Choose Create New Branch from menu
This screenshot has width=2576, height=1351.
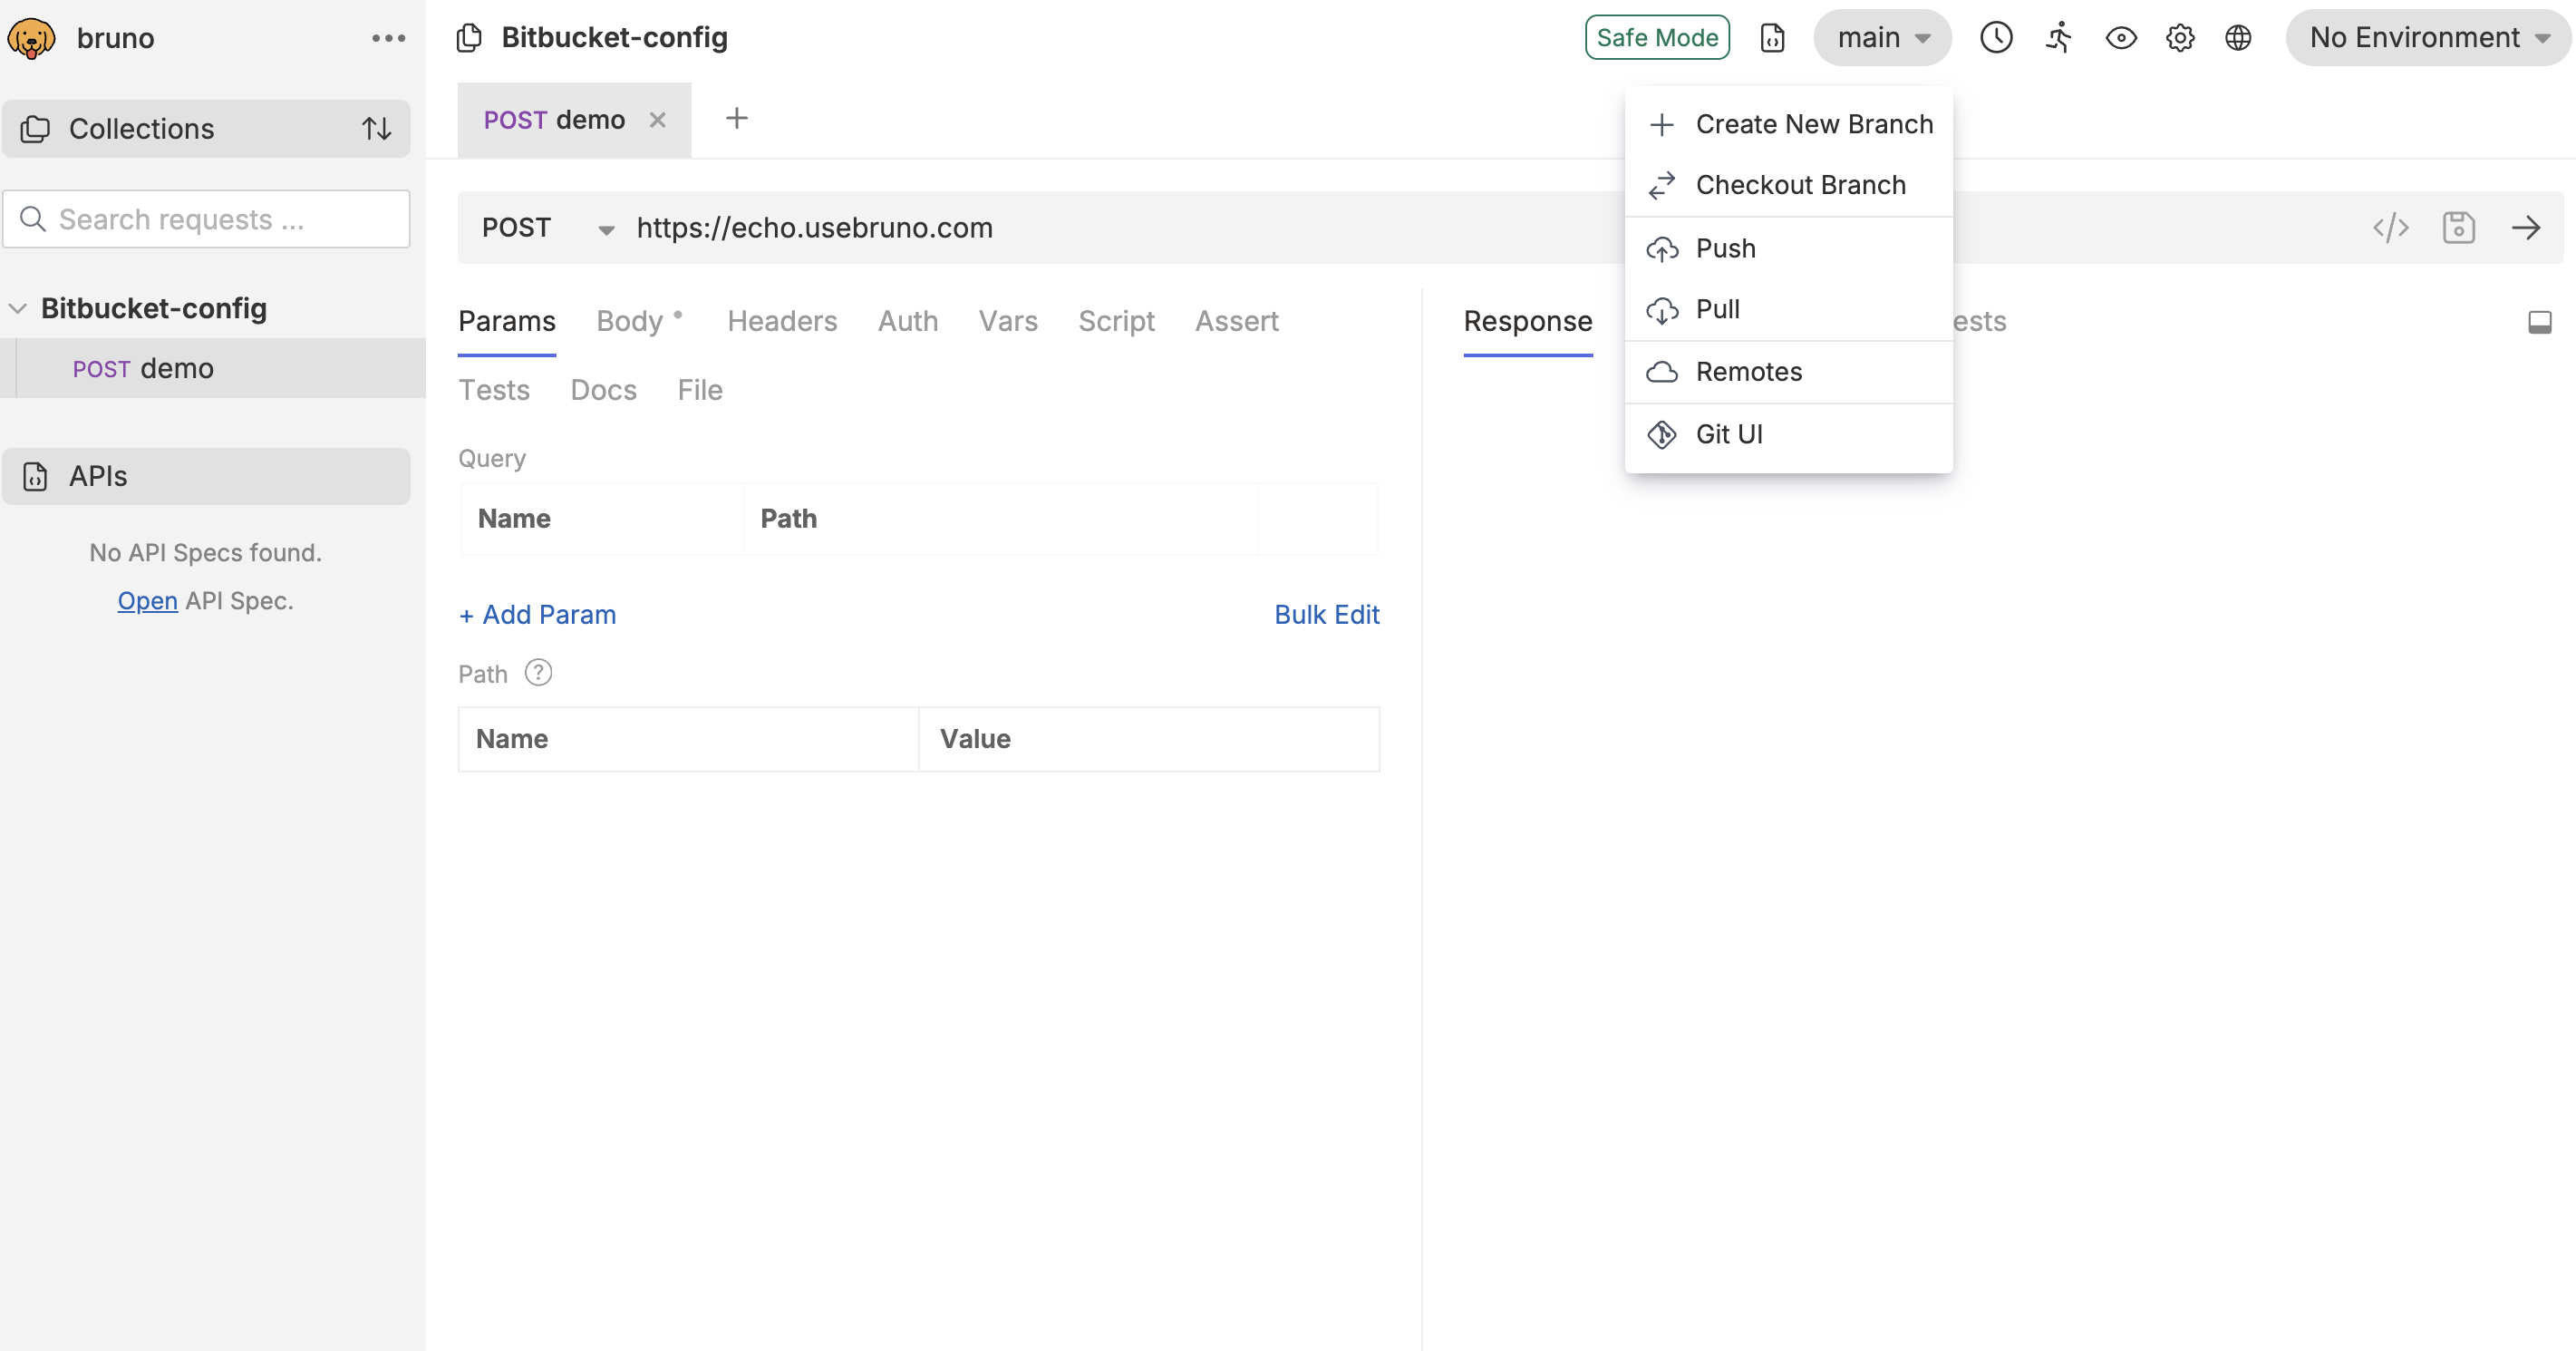pos(1789,124)
